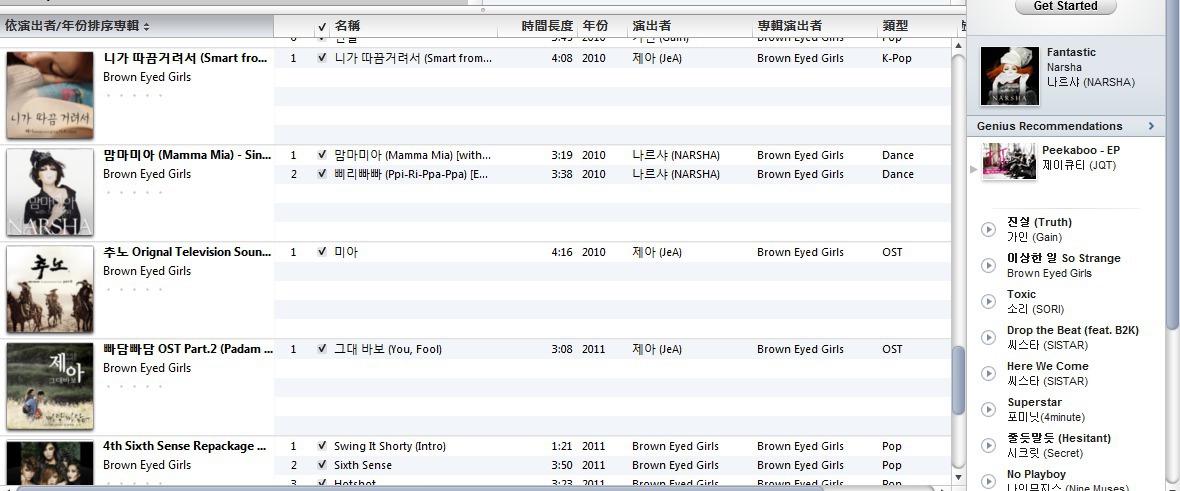The image size is (1180, 491).
Task: Open 포미닛(4minute) artist link
Action: click(x=1045, y=417)
